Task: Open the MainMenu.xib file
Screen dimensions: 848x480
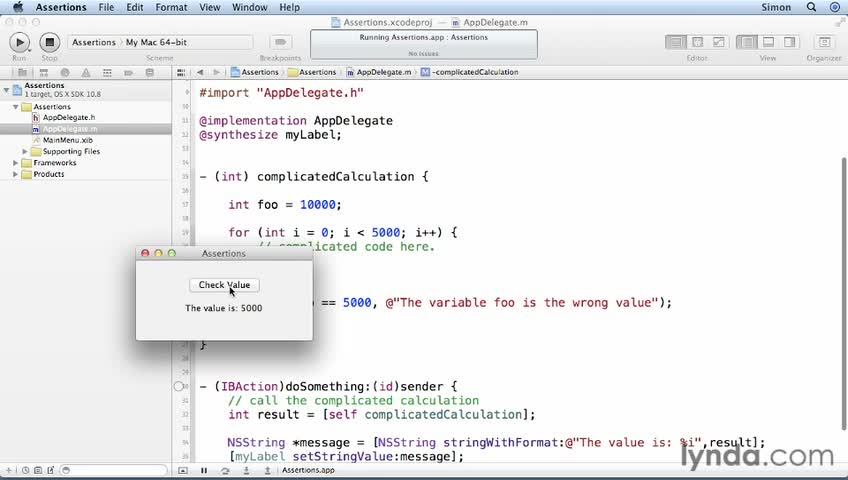Action: pyautogui.click(x=68, y=140)
